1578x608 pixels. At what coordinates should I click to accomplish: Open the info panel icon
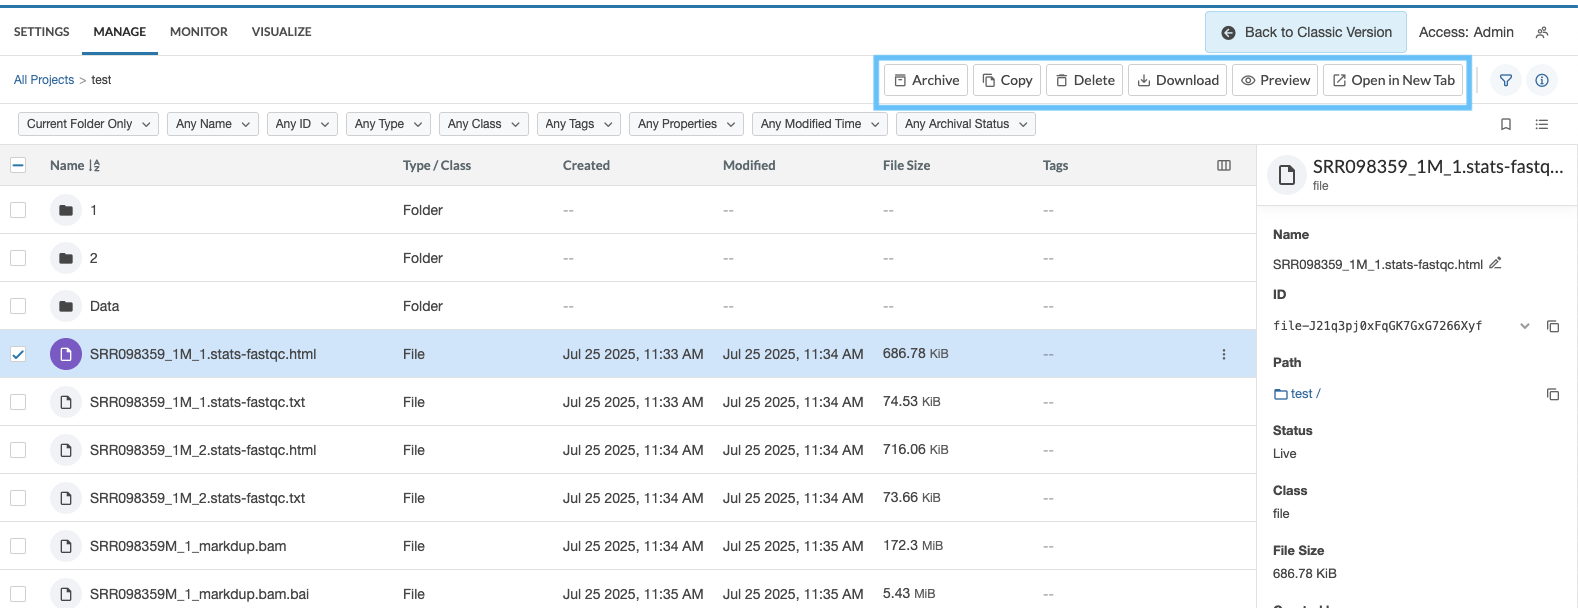1542,80
